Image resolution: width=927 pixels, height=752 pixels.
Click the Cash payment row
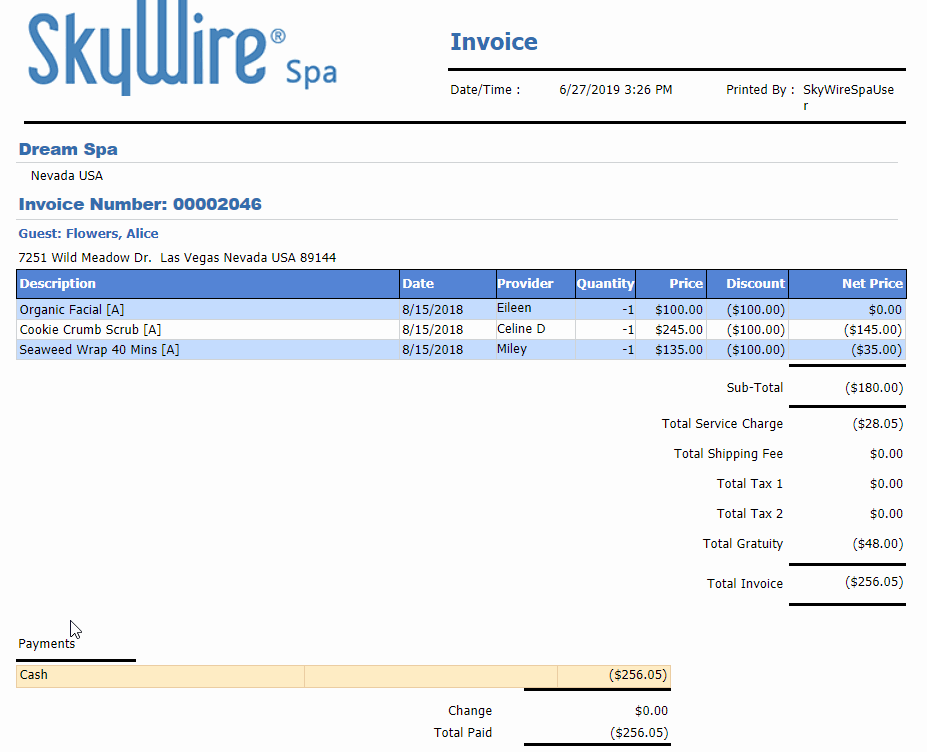[x=34, y=675]
